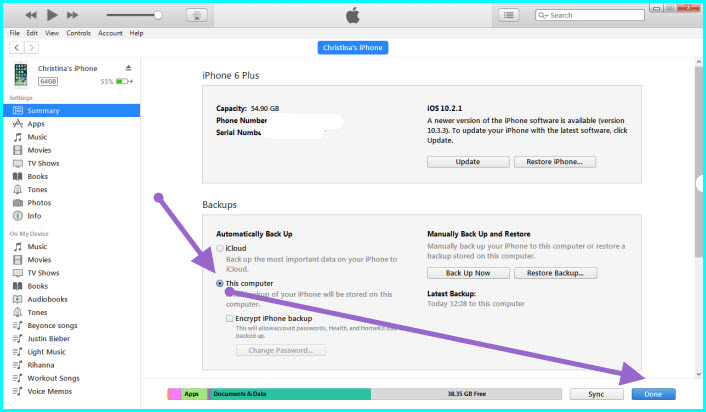The image size is (706, 412).
Task: Open the Account menu
Action: [110, 33]
